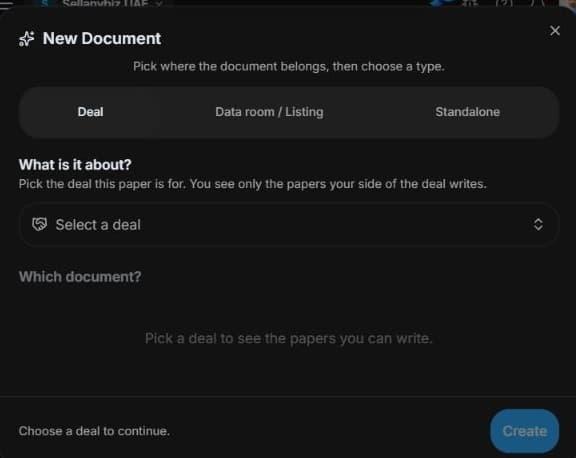Open the Select a deal dropdown

point(289,224)
